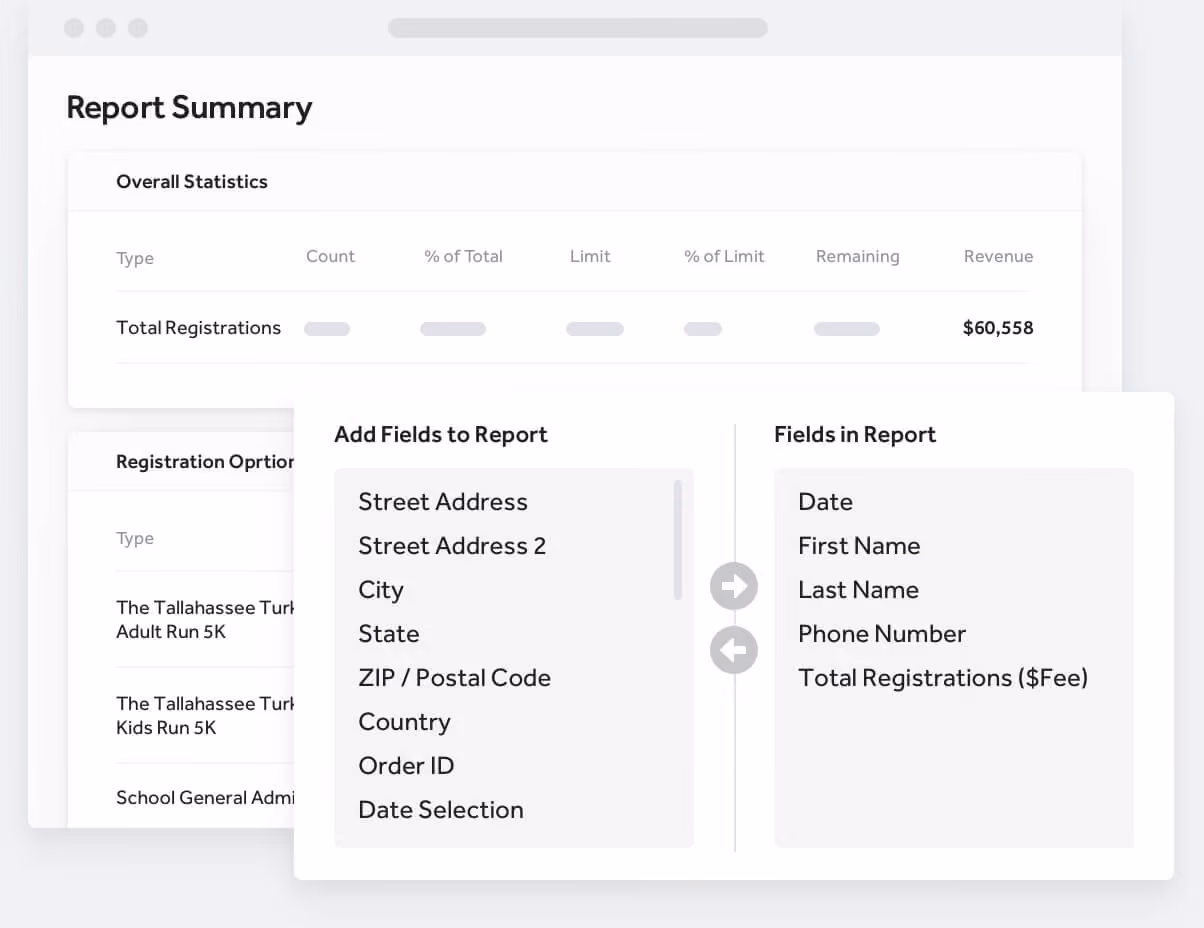Choose Country from Add Fields list

405,722
